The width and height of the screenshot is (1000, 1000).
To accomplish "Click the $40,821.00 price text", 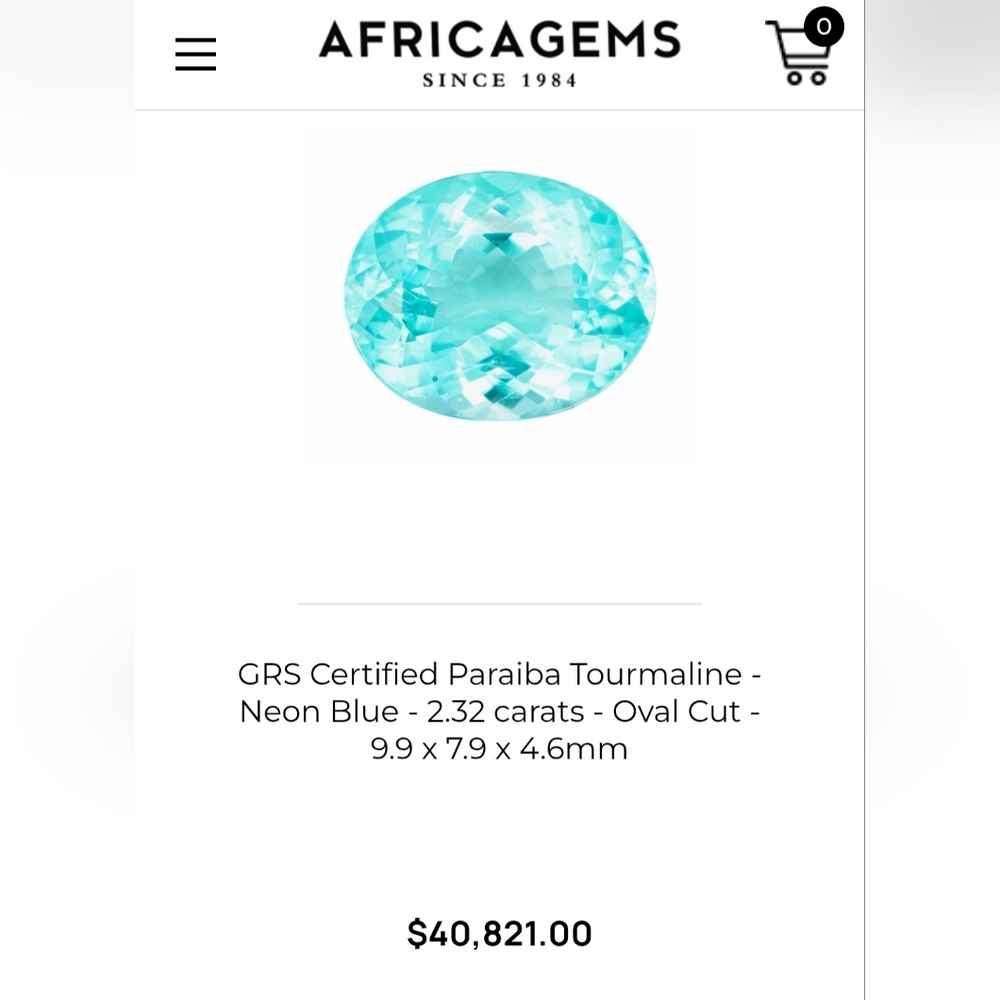I will 500,932.
